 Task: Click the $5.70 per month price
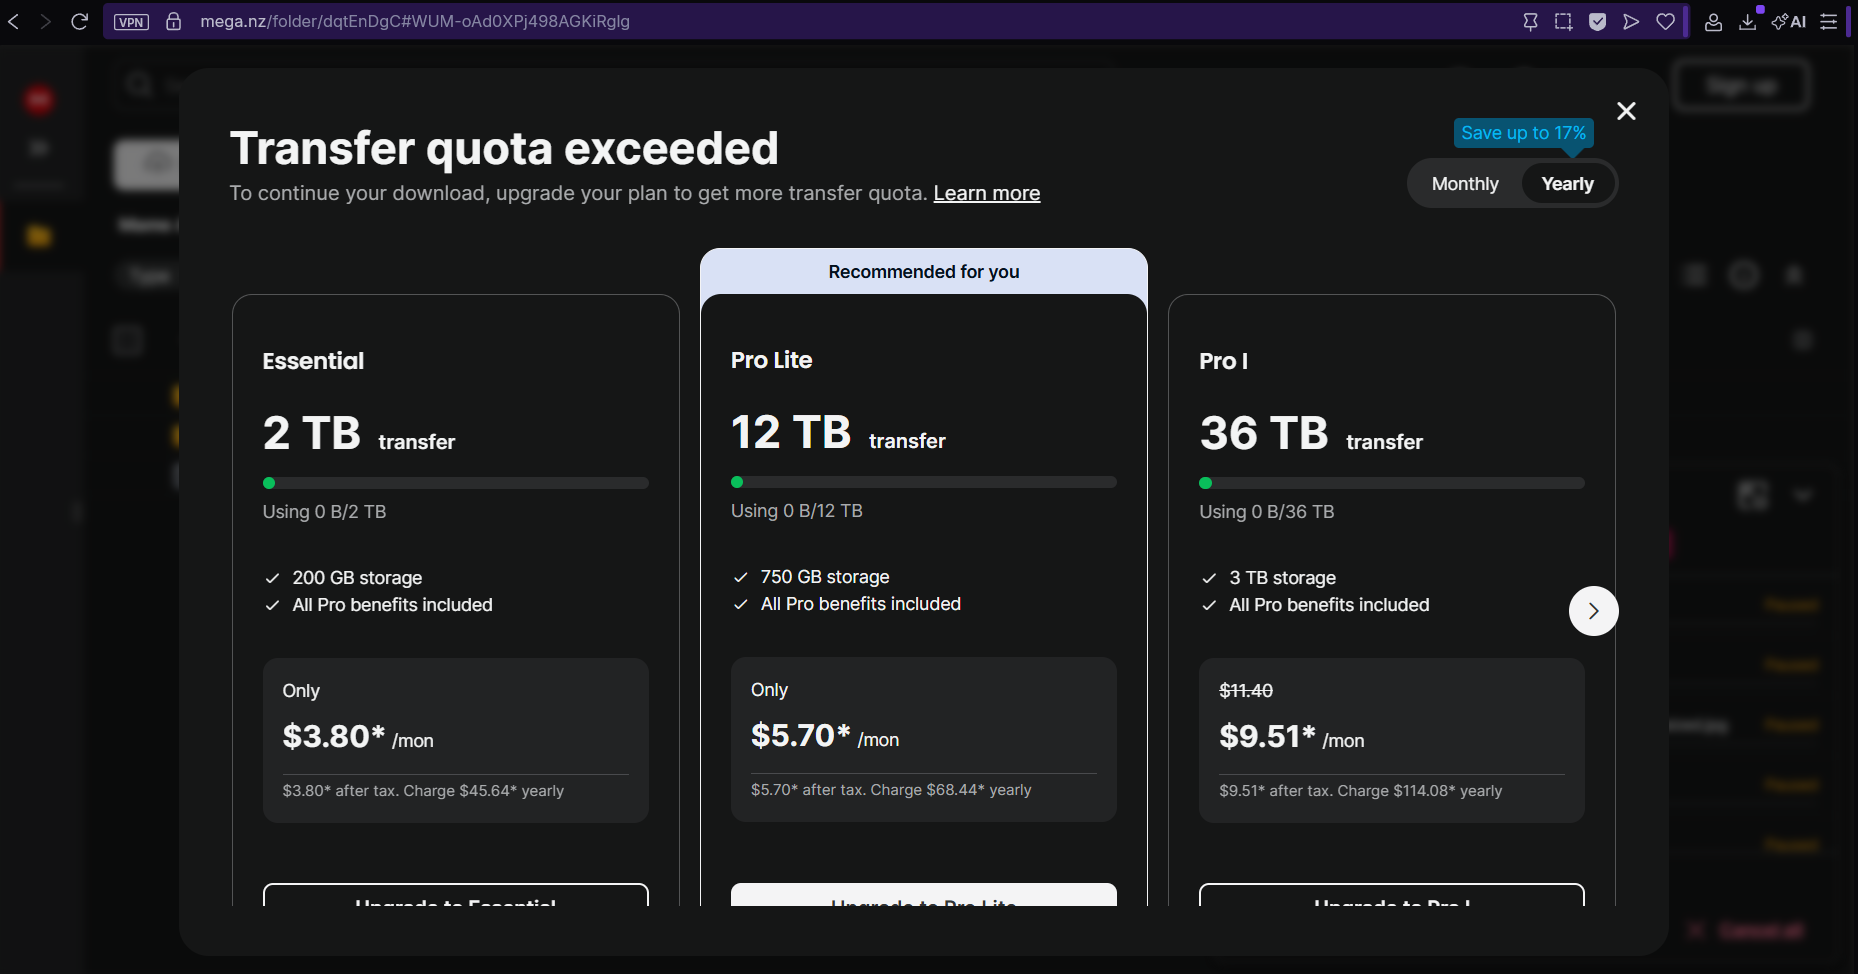825,736
